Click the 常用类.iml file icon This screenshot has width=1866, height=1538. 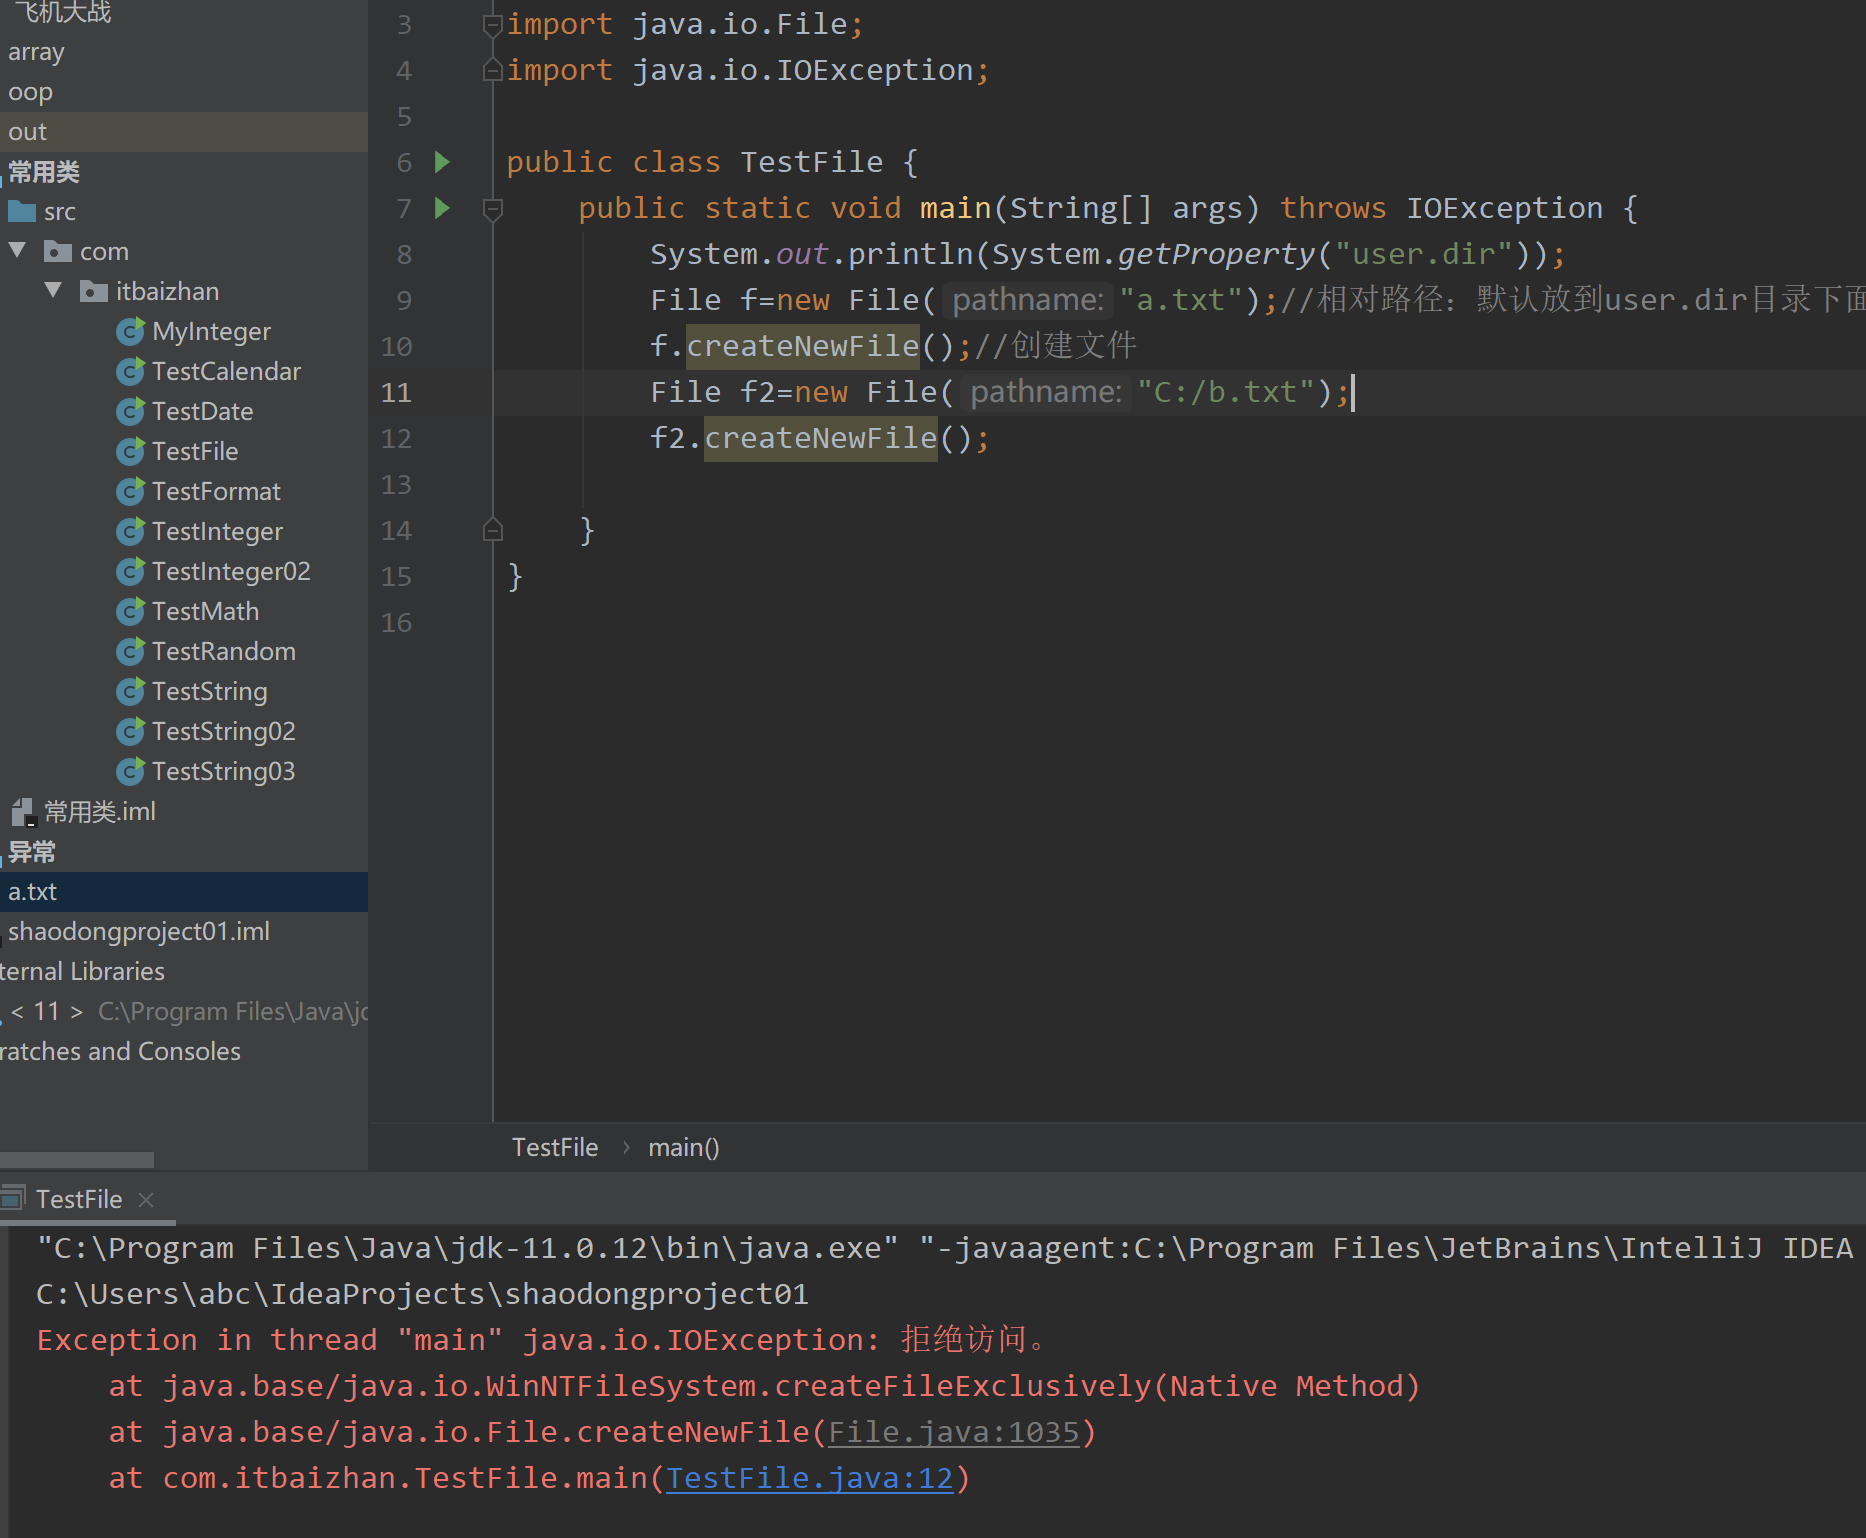click(23, 812)
